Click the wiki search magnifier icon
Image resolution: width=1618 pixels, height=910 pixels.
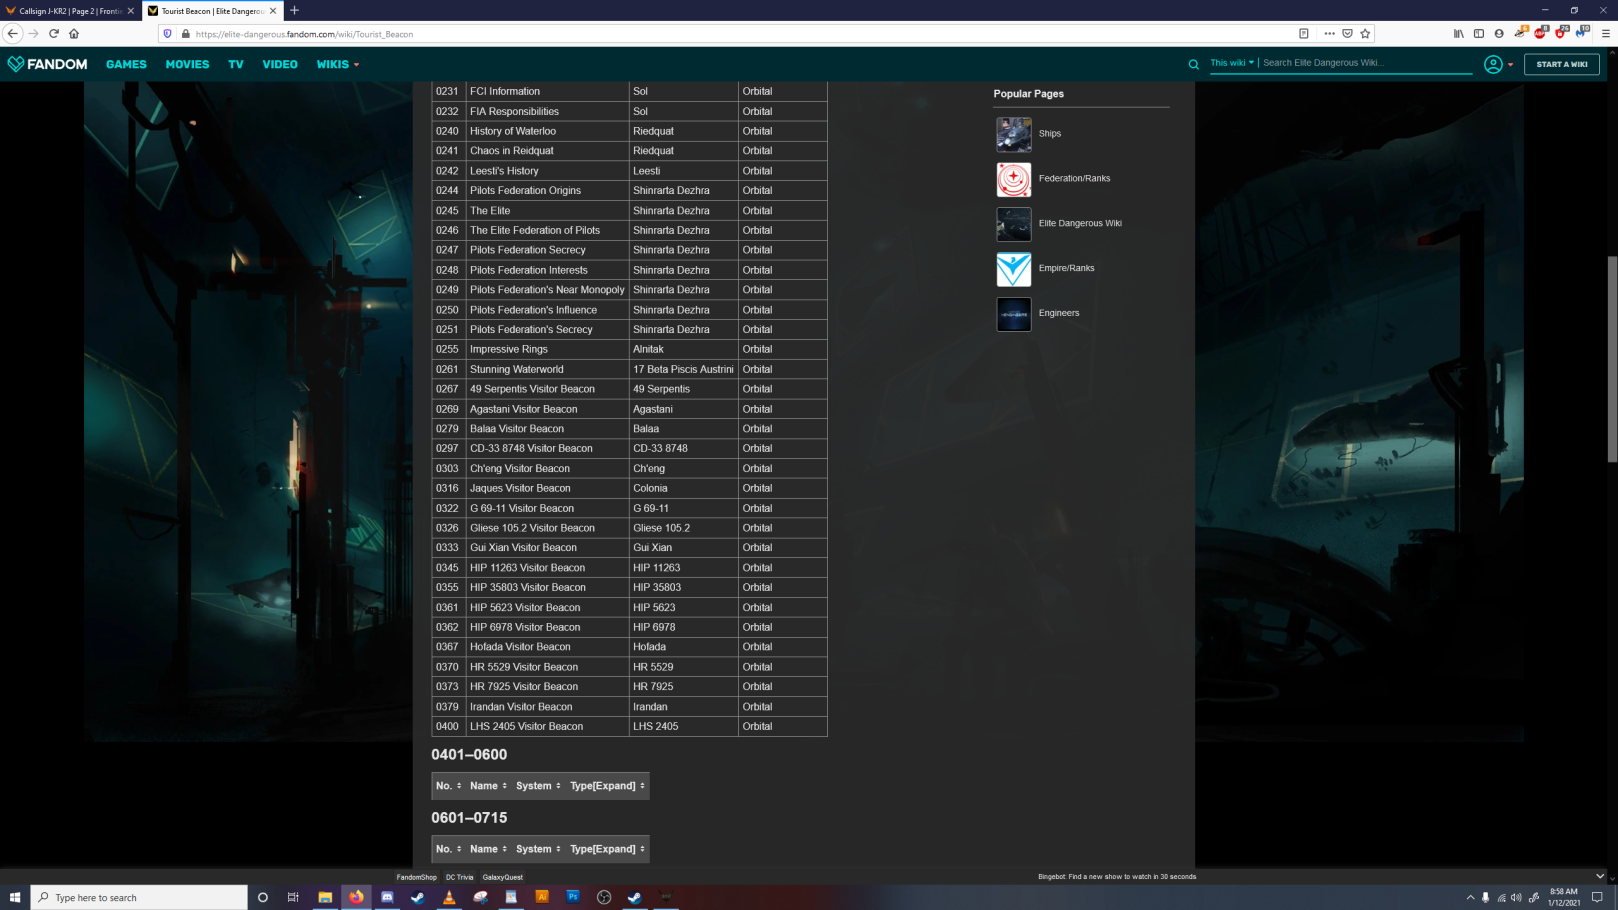coord(1193,64)
